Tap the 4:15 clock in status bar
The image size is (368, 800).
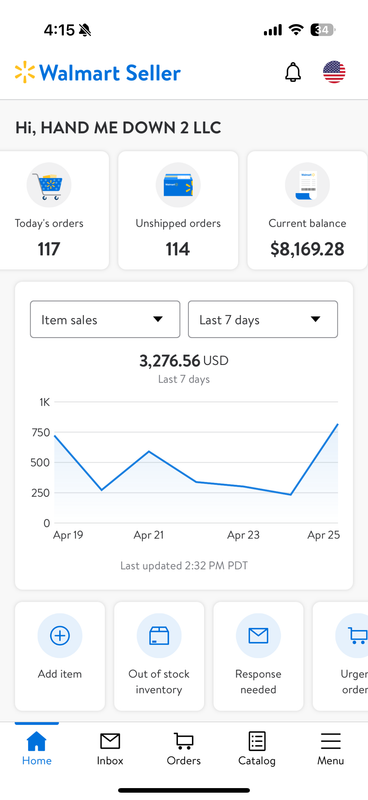[x=59, y=31]
